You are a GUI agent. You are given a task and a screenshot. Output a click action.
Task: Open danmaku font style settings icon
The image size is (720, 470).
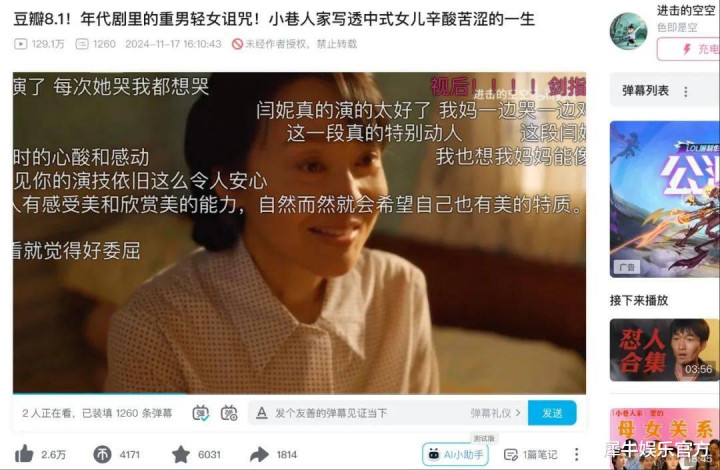click(x=262, y=413)
